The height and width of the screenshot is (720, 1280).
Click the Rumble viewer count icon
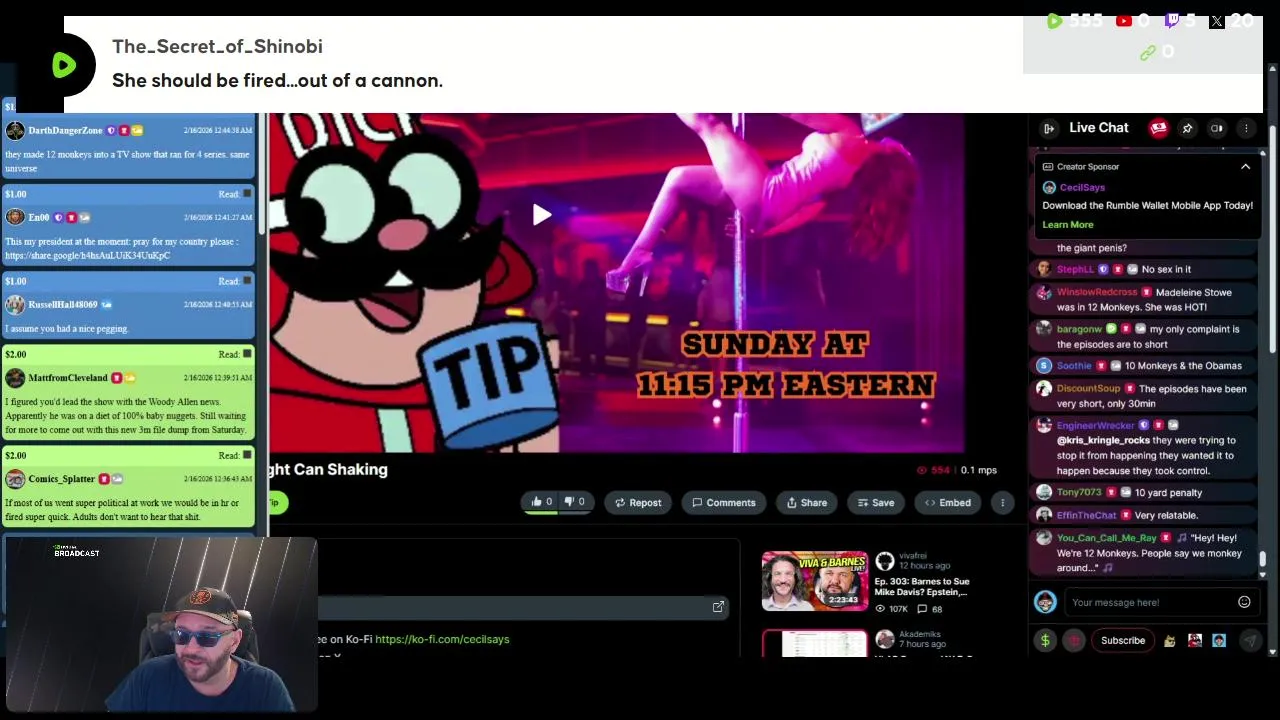point(1054,21)
